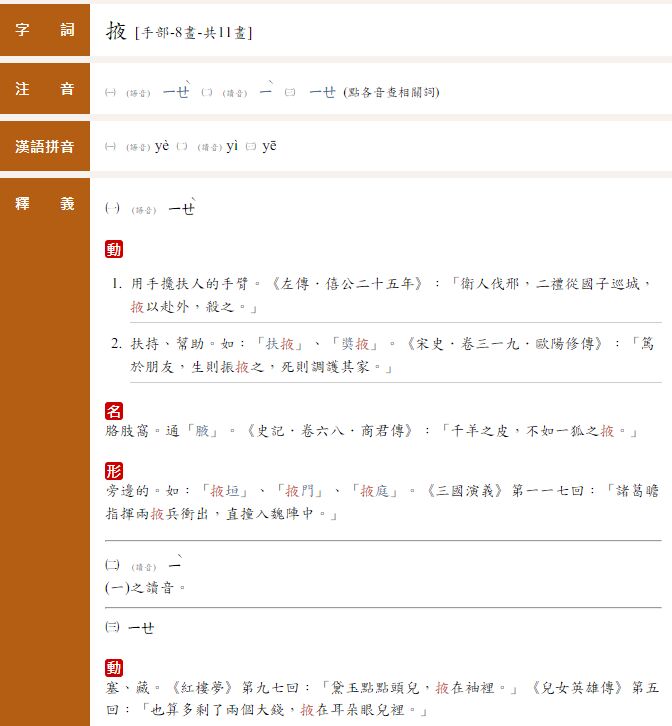Click the pinyin yè in 漢語拼音 row
Image resolution: width=672 pixels, height=726 pixels.
163,147
